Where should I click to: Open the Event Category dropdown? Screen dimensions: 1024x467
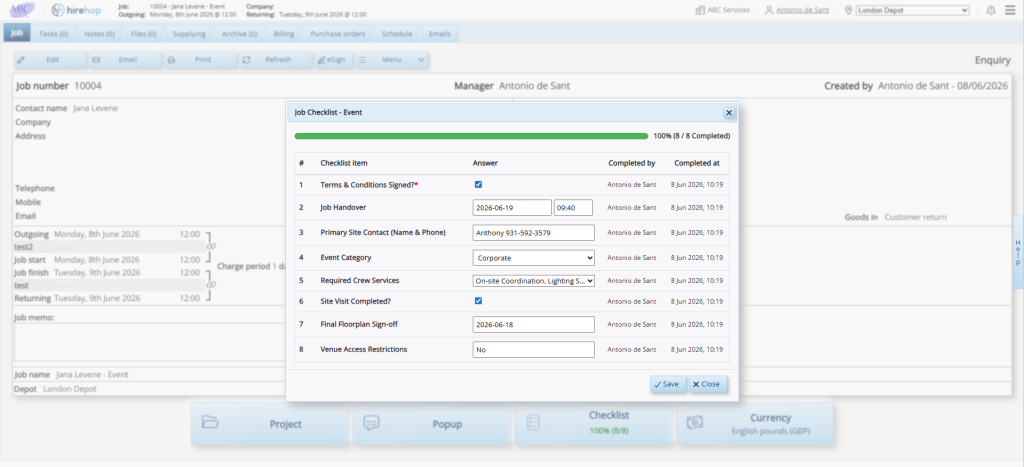pos(534,257)
